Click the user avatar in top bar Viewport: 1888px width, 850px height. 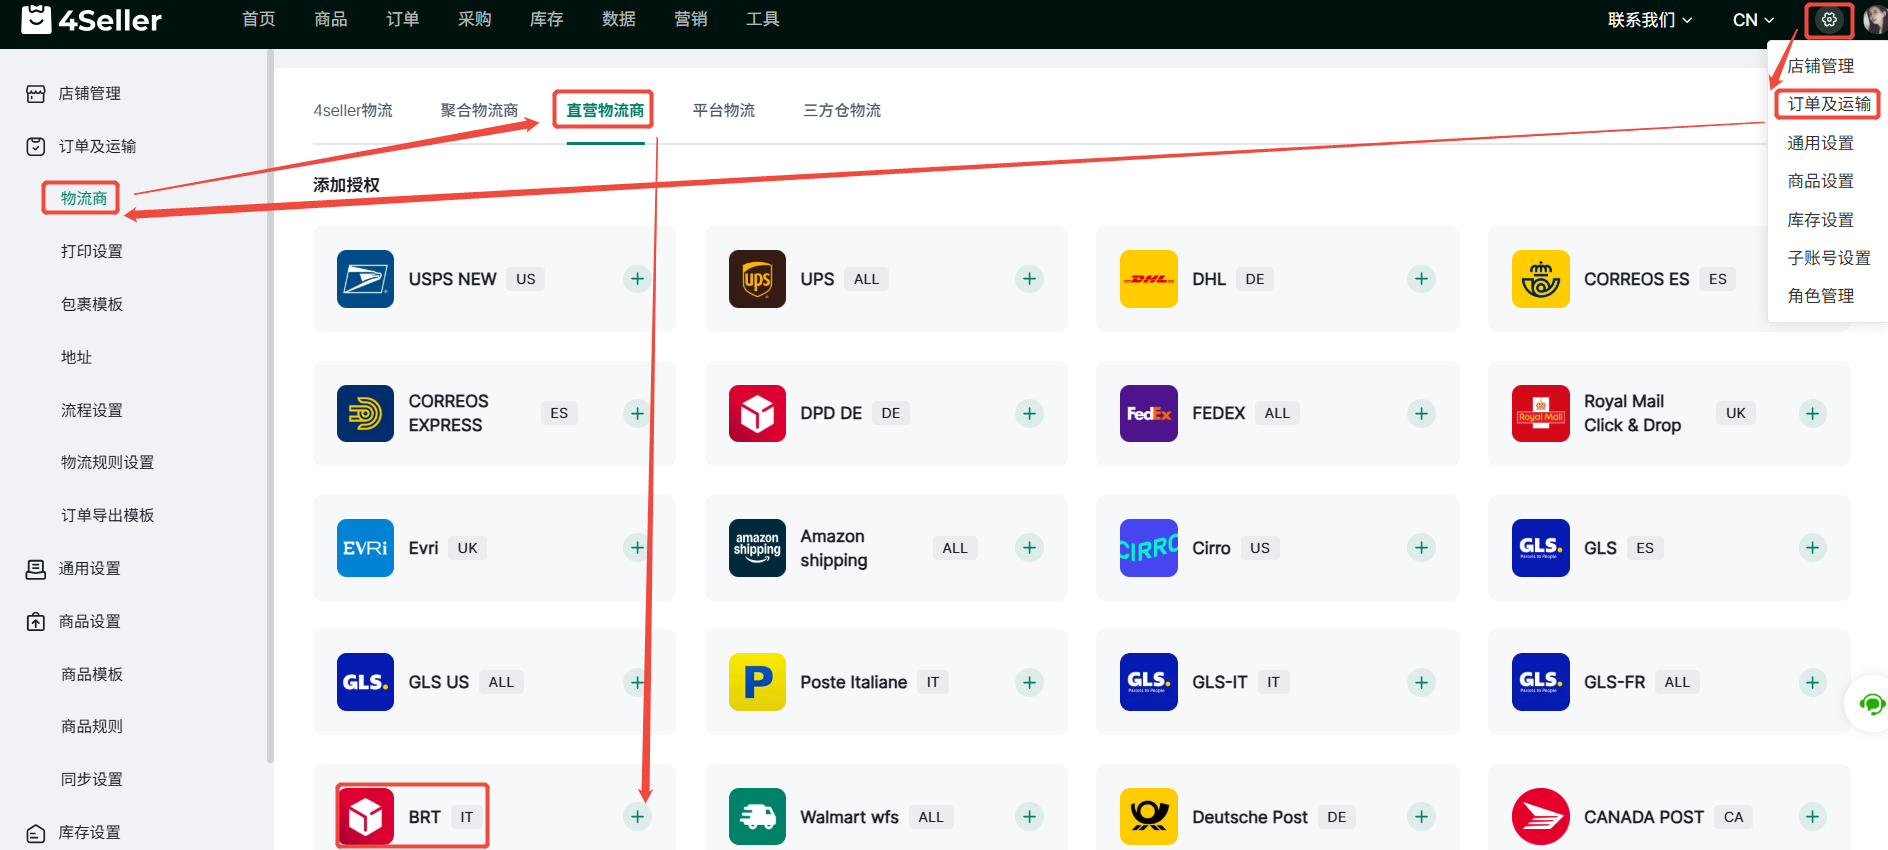(1875, 20)
